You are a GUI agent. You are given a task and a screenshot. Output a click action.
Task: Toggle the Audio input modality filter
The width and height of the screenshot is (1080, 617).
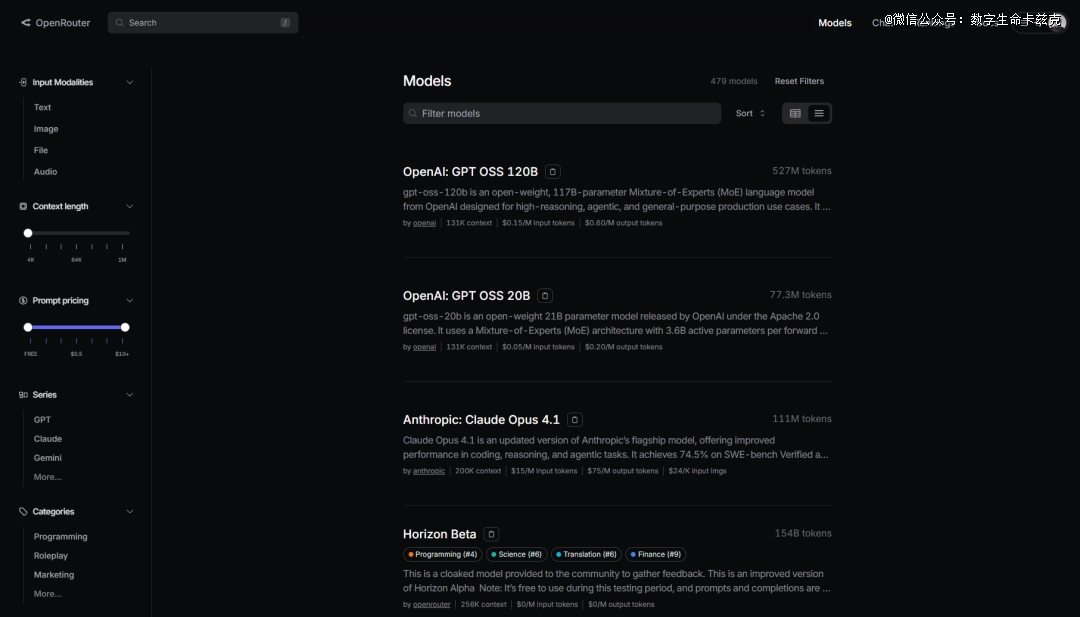click(45, 171)
